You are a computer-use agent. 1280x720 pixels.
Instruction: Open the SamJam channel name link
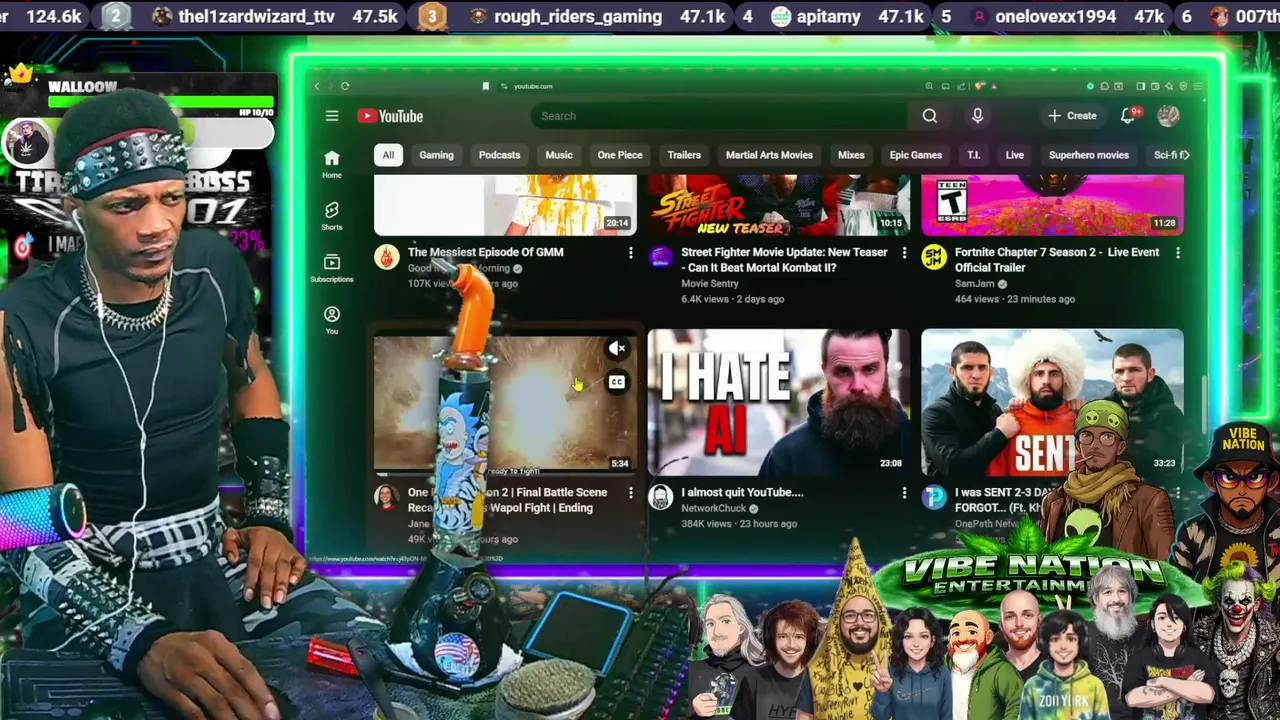click(x=975, y=284)
